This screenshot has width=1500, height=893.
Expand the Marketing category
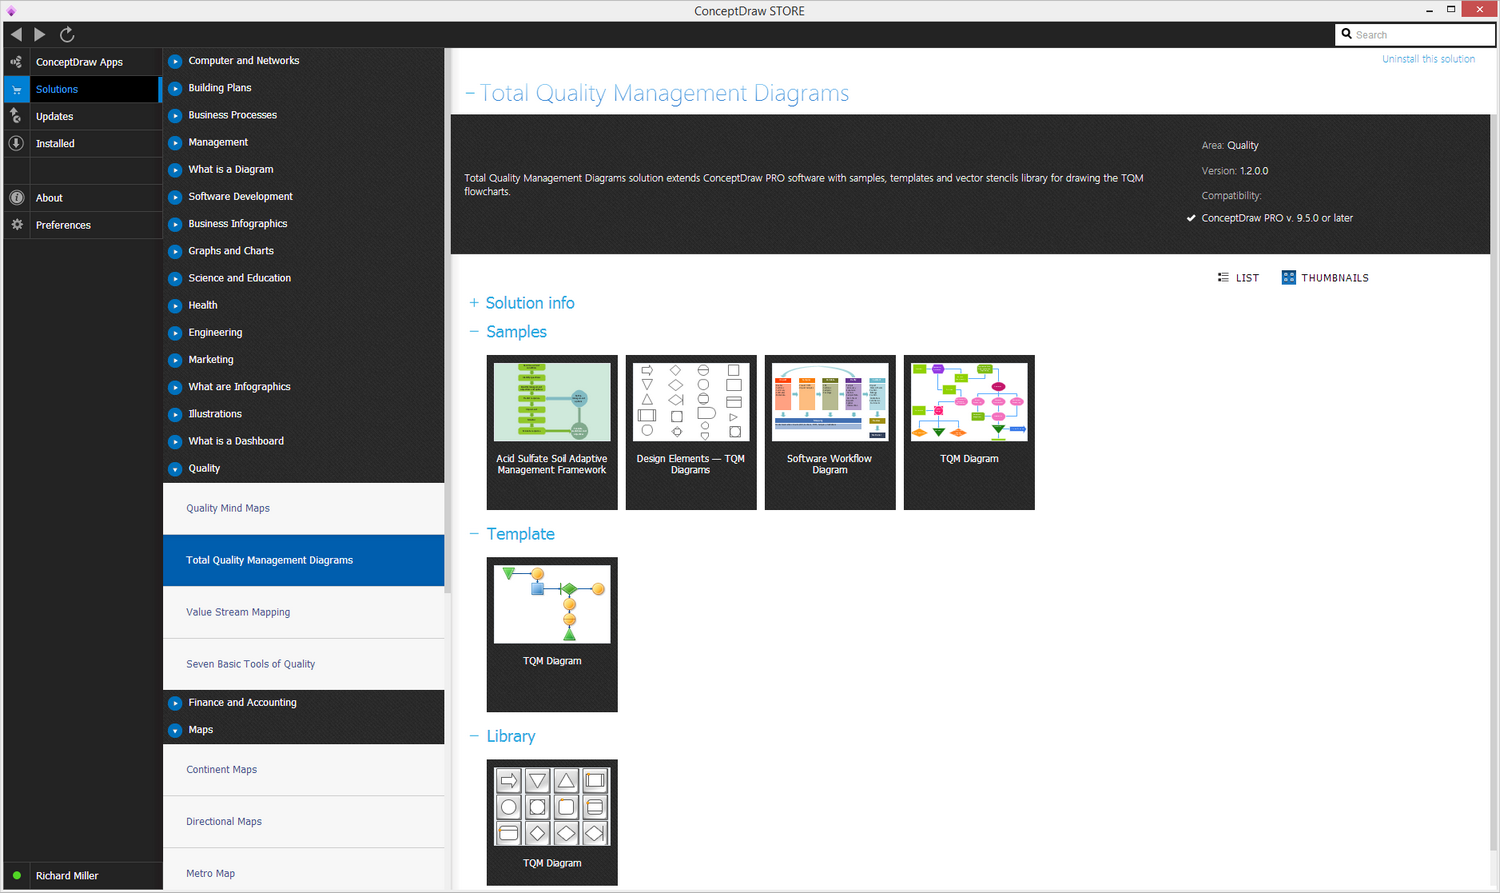pos(175,360)
